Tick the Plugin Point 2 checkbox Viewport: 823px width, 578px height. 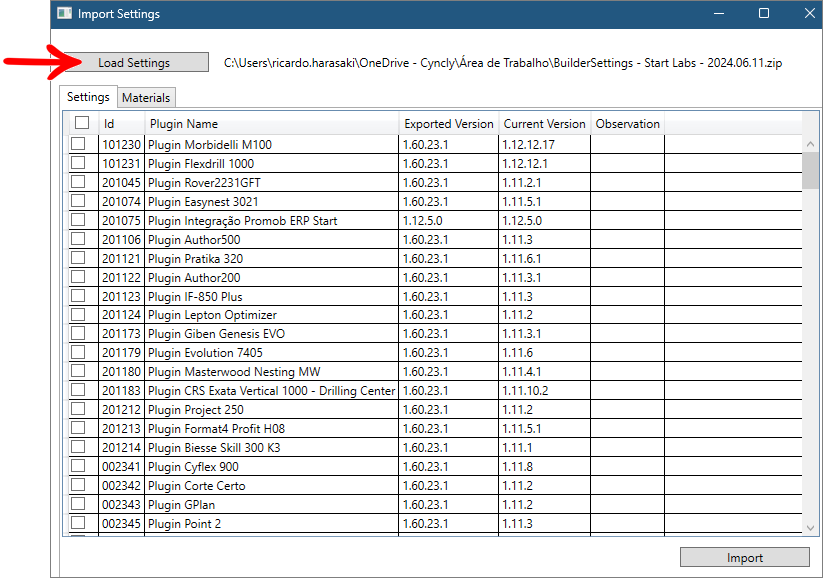coord(78,522)
